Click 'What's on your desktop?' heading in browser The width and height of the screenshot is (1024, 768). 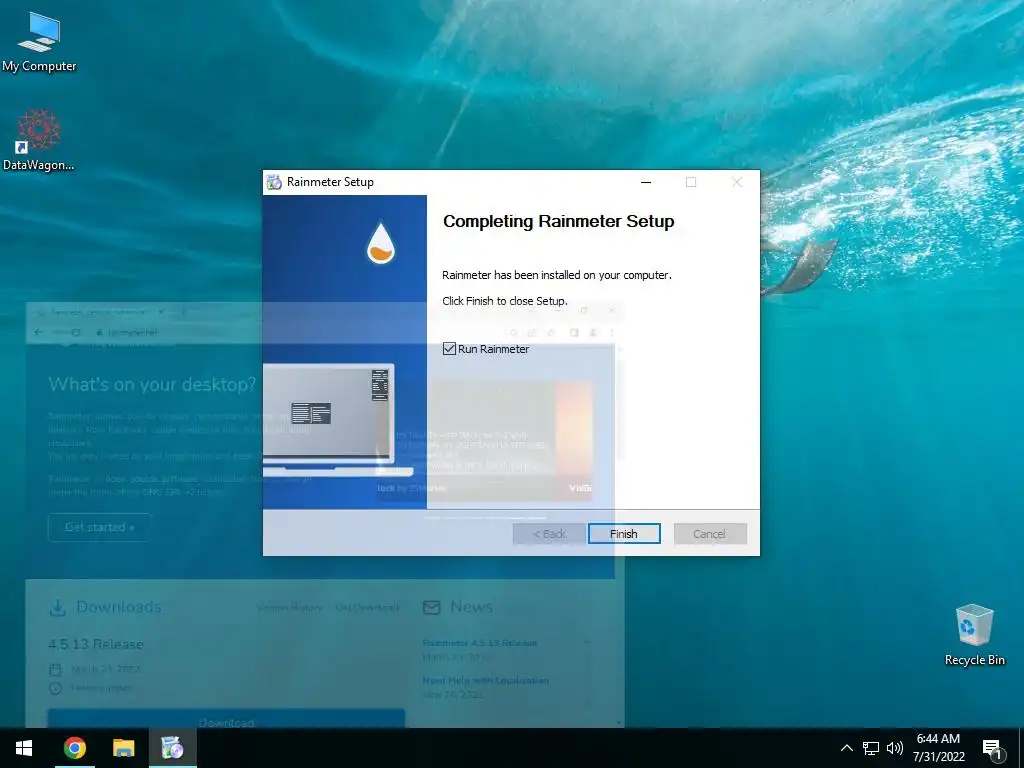coord(152,385)
